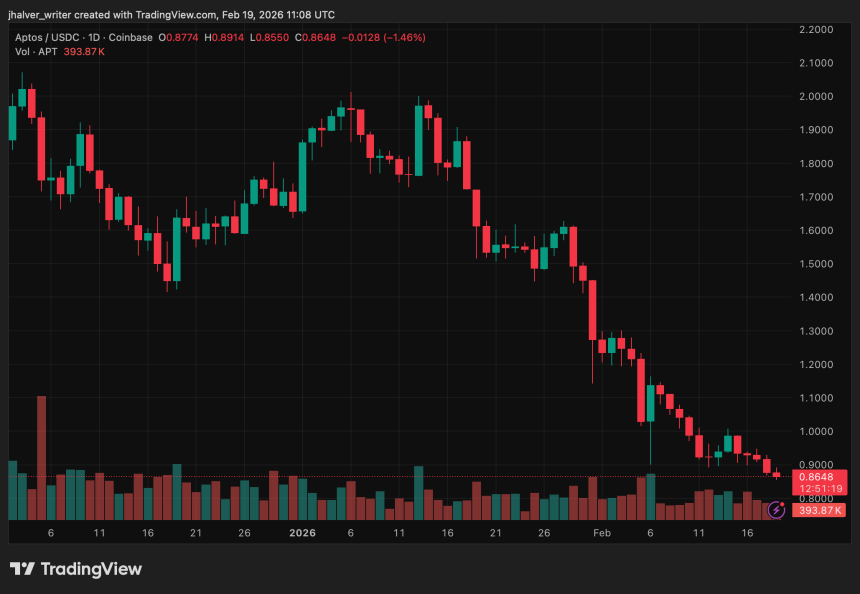This screenshot has height=594, width=860.
Task: Click the notification dot on the lightning icon
Action: click(782, 504)
